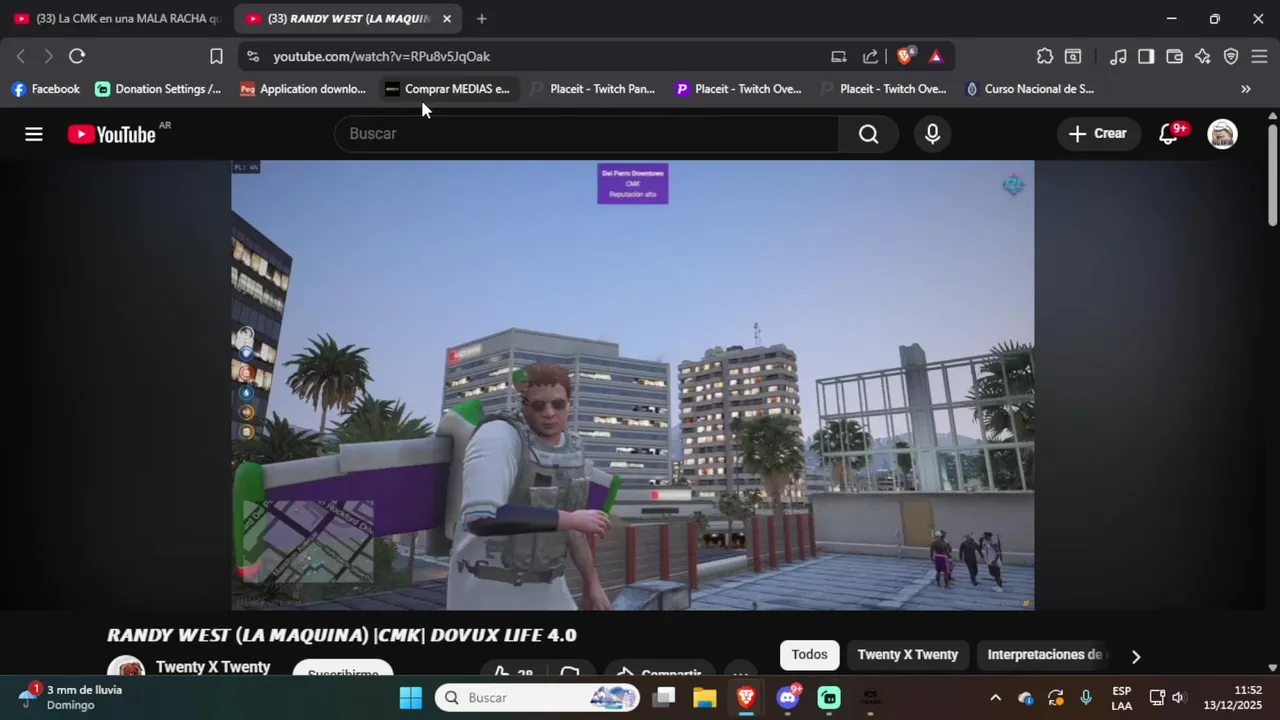The width and height of the screenshot is (1280, 720).
Task: Open YouTube notifications bell
Action: (1168, 134)
